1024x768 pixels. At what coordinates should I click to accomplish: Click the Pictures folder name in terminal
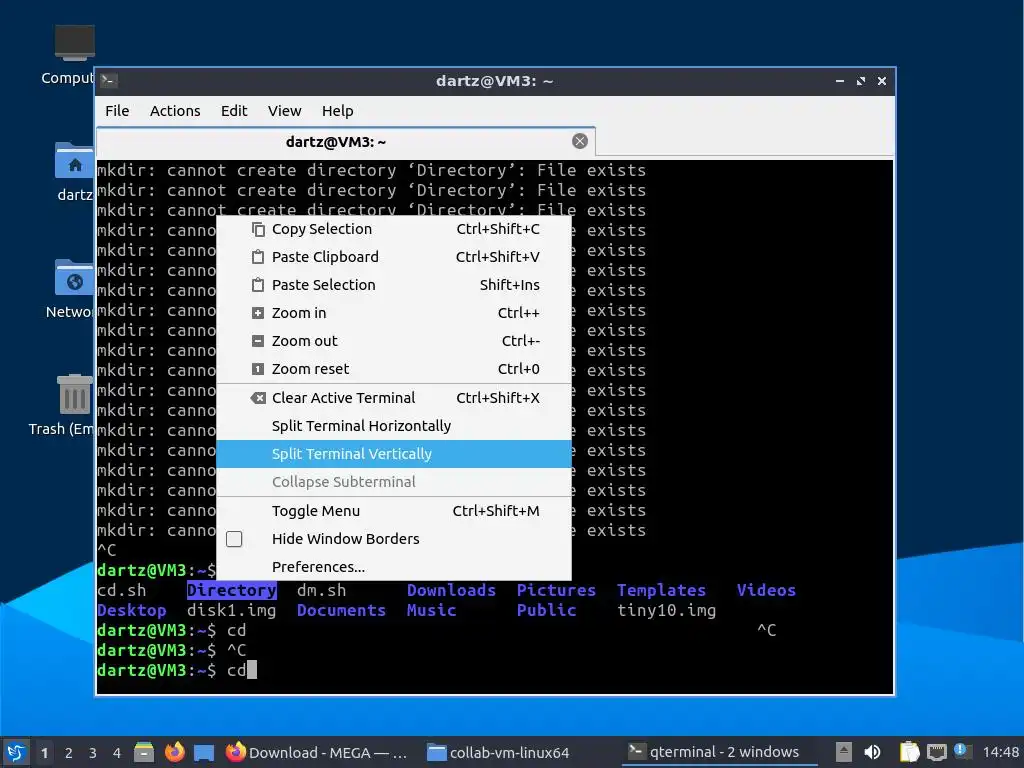(556, 590)
